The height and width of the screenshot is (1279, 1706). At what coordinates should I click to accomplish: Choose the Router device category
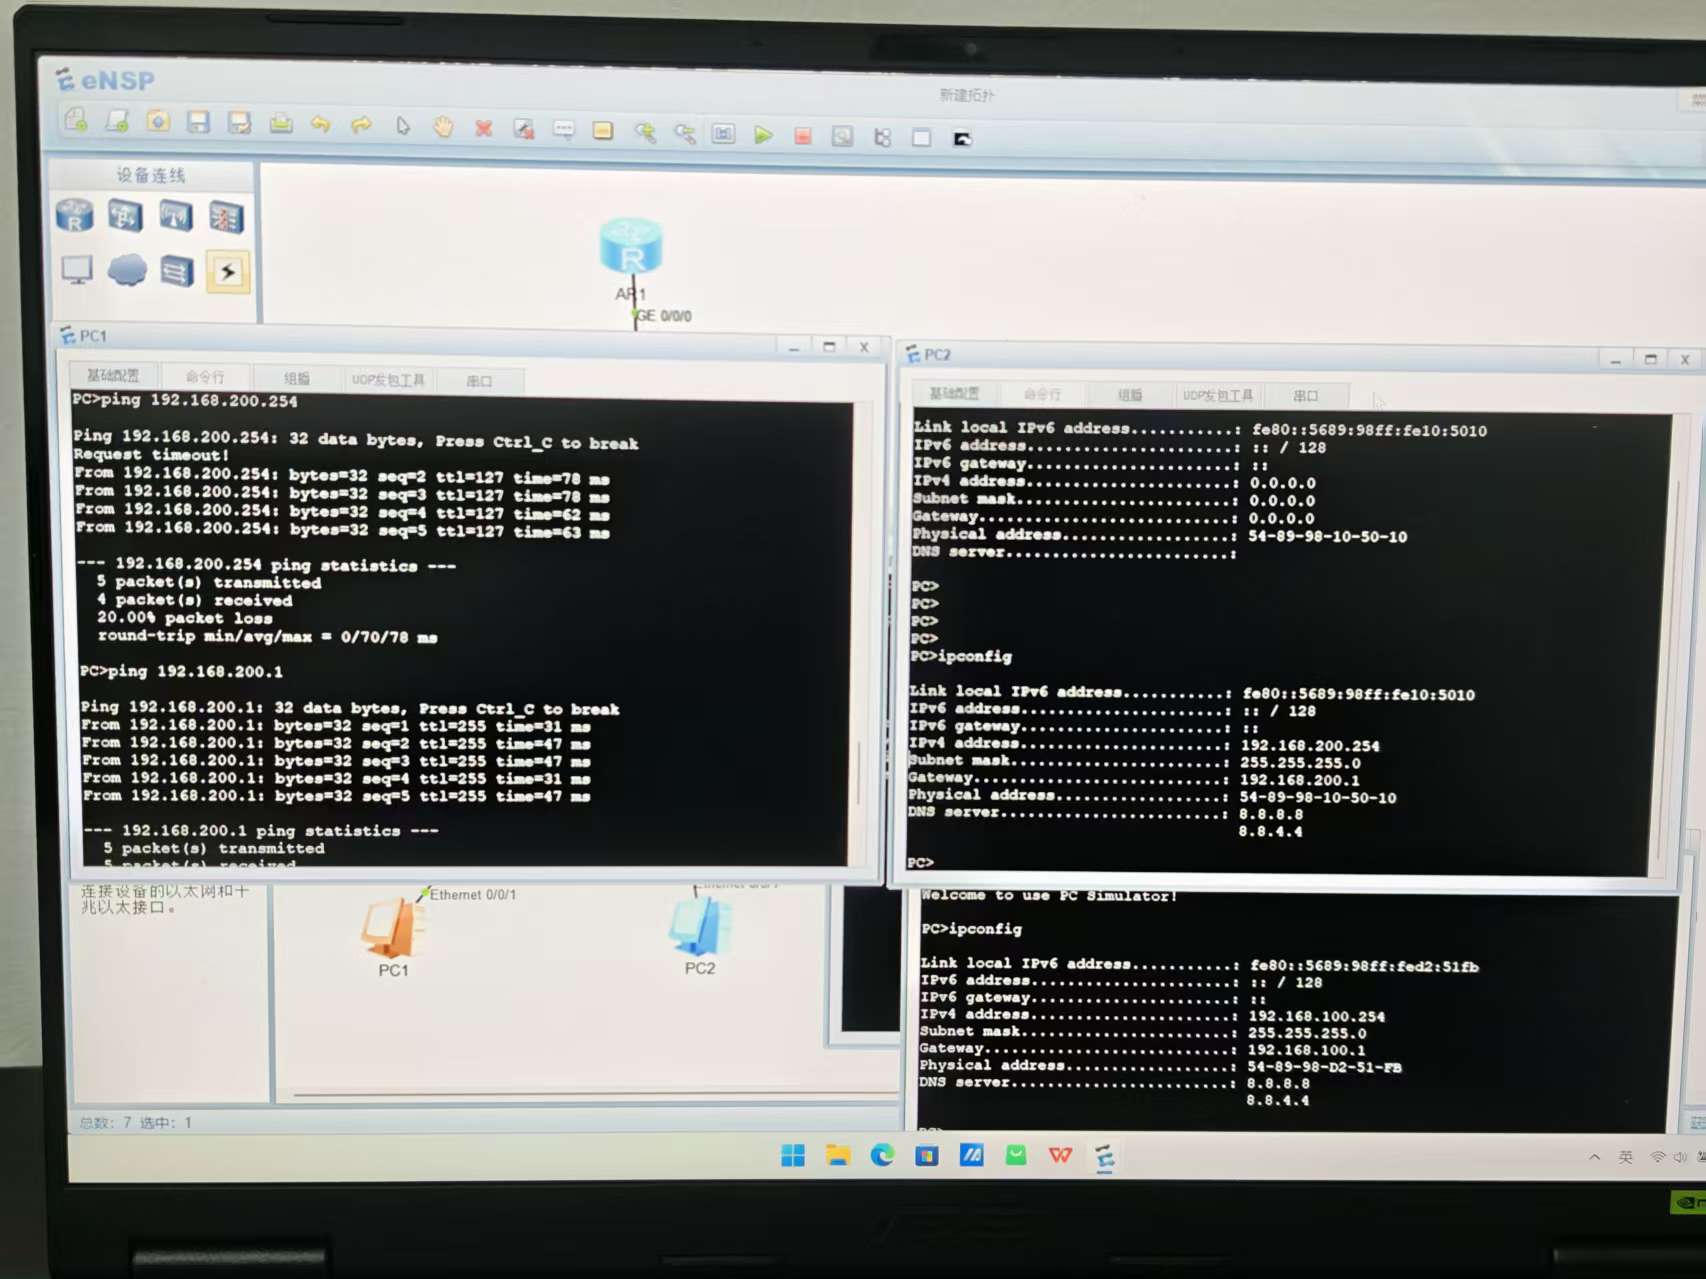coord(75,216)
